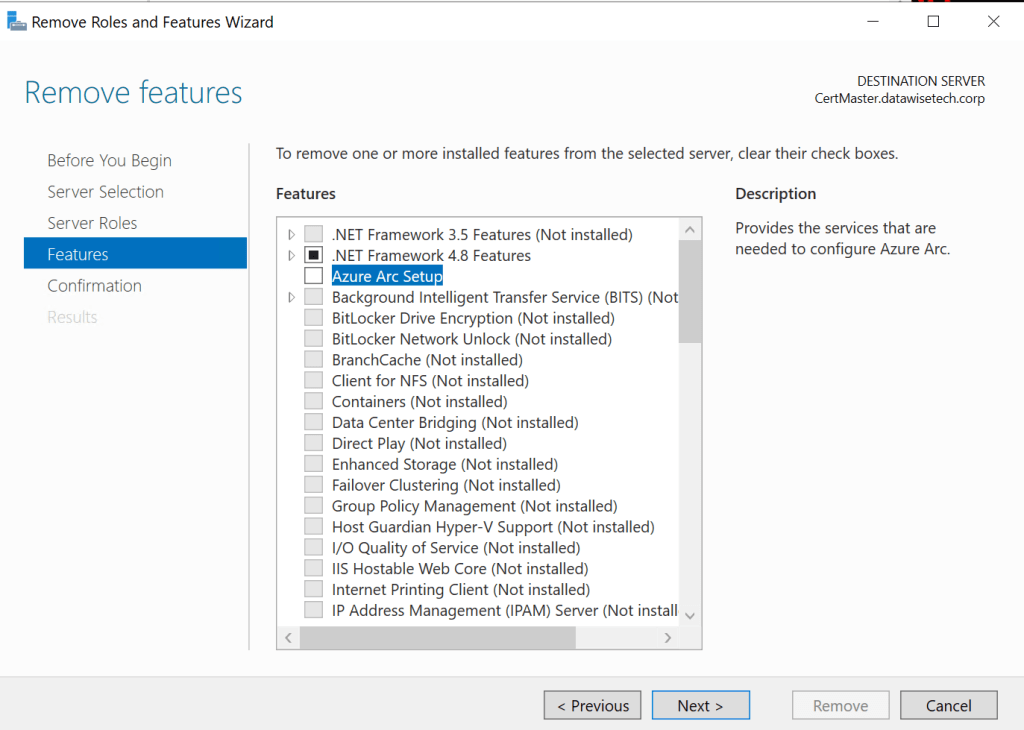Select the Enhanced Storage row

pyautogui.click(x=445, y=464)
